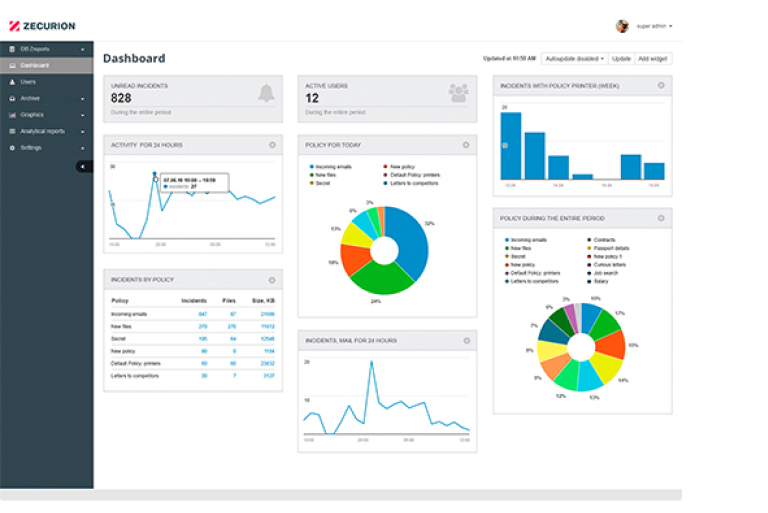Open Analytical reports in the sidebar
Image resolution: width=768 pixels, height=513 pixels.
47,131
